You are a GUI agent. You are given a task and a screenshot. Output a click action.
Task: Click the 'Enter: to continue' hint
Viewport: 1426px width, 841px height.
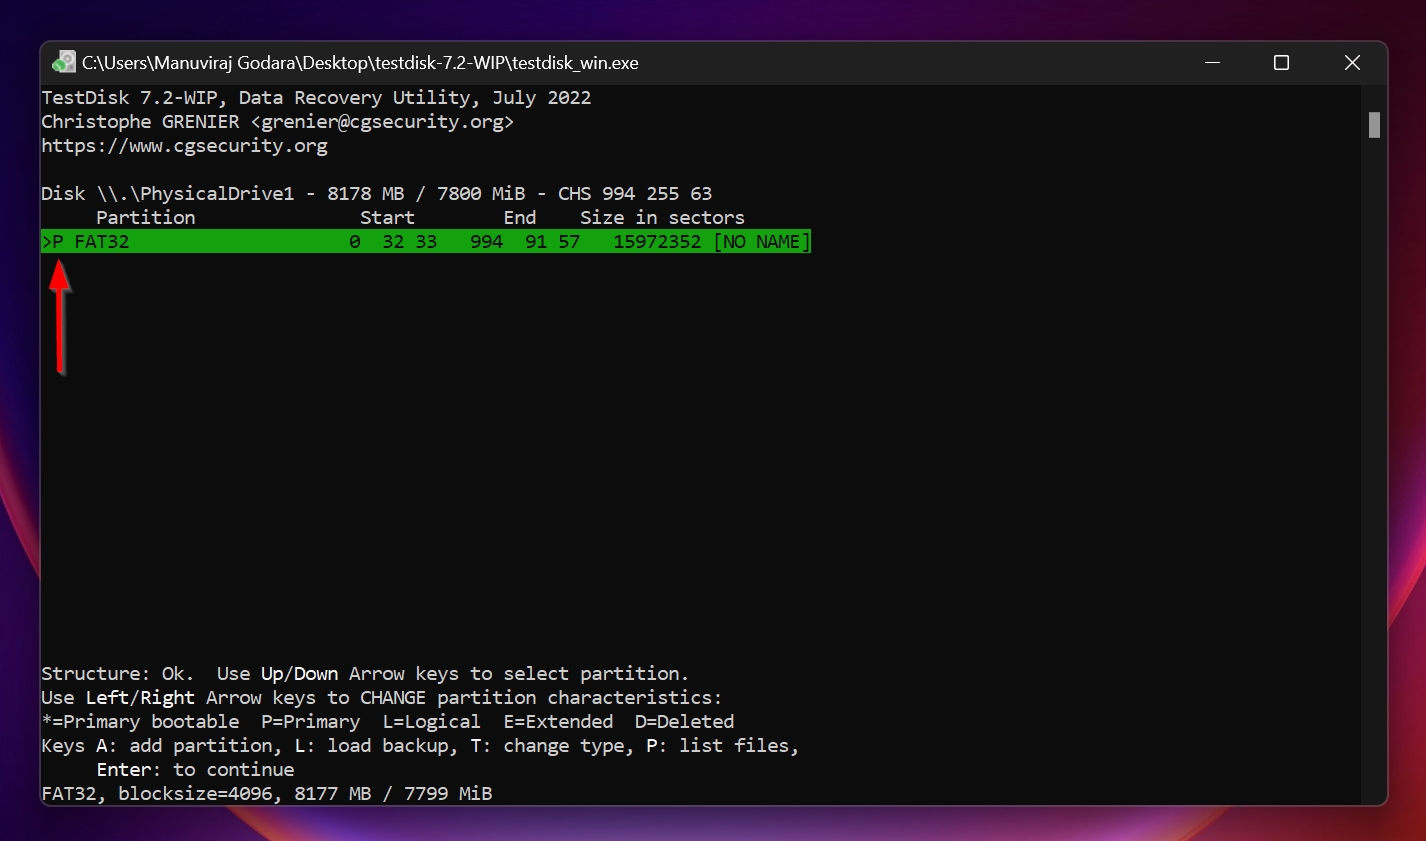[x=195, y=769]
